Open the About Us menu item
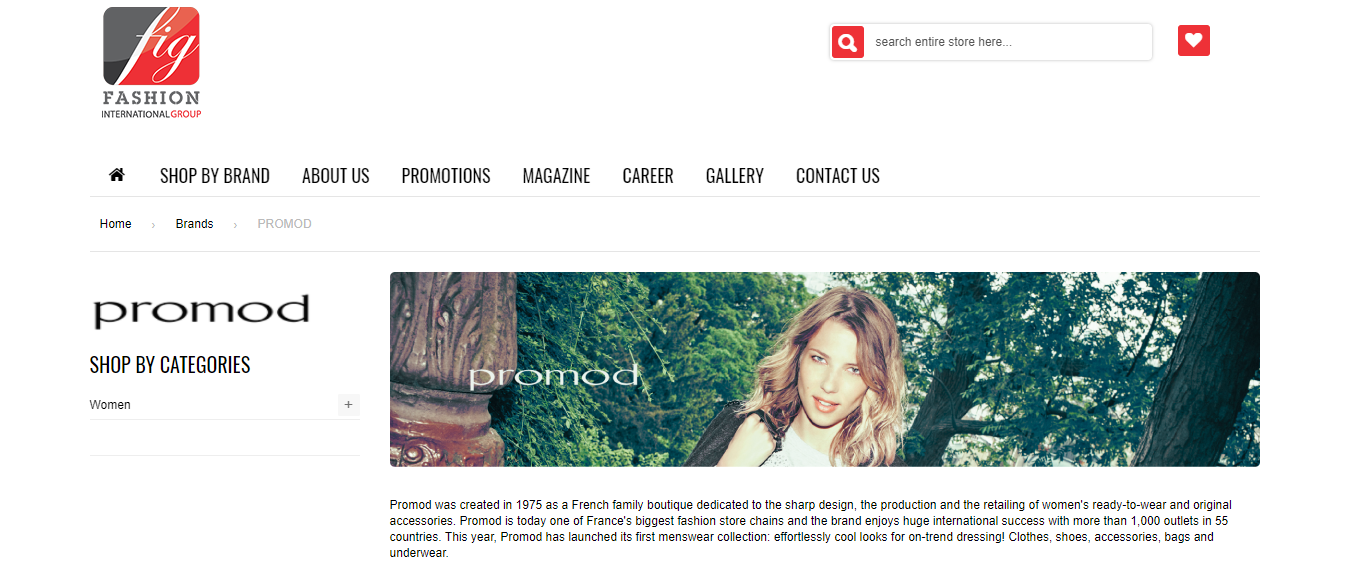Image resolution: width=1345 pixels, height=570 pixels. [x=336, y=176]
